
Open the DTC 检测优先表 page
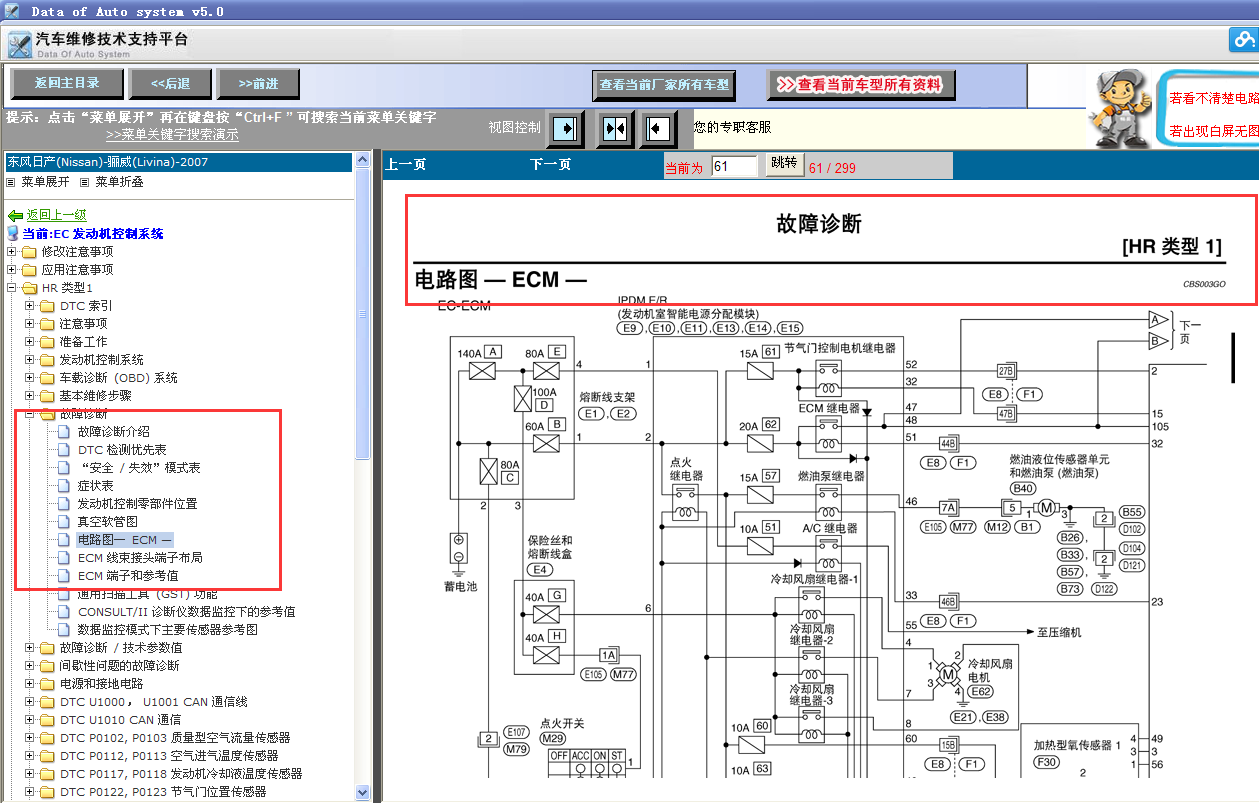(x=122, y=450)
